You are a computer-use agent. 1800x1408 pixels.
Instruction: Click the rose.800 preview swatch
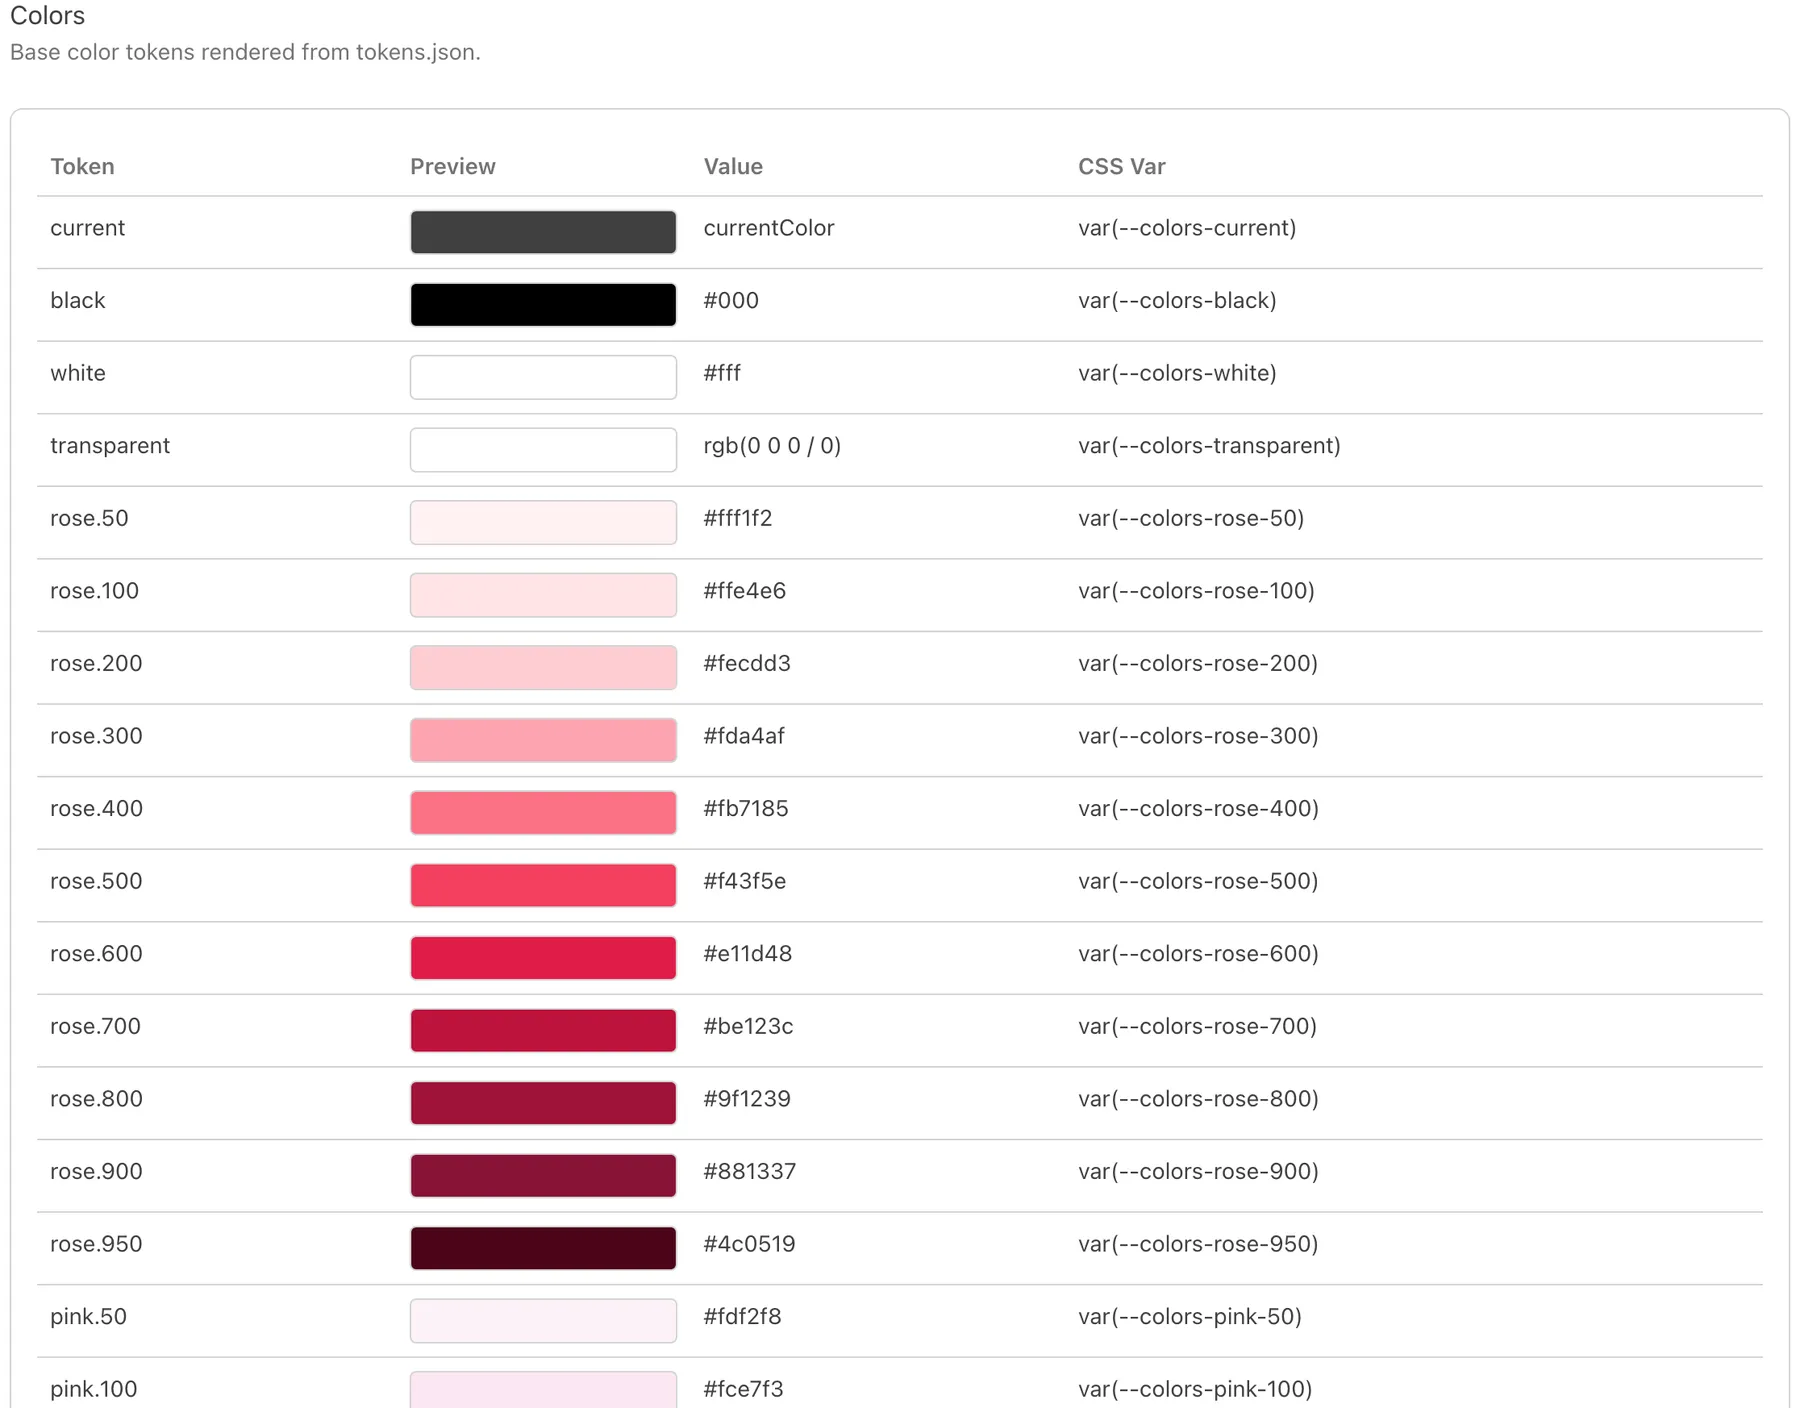[543, 1103]
